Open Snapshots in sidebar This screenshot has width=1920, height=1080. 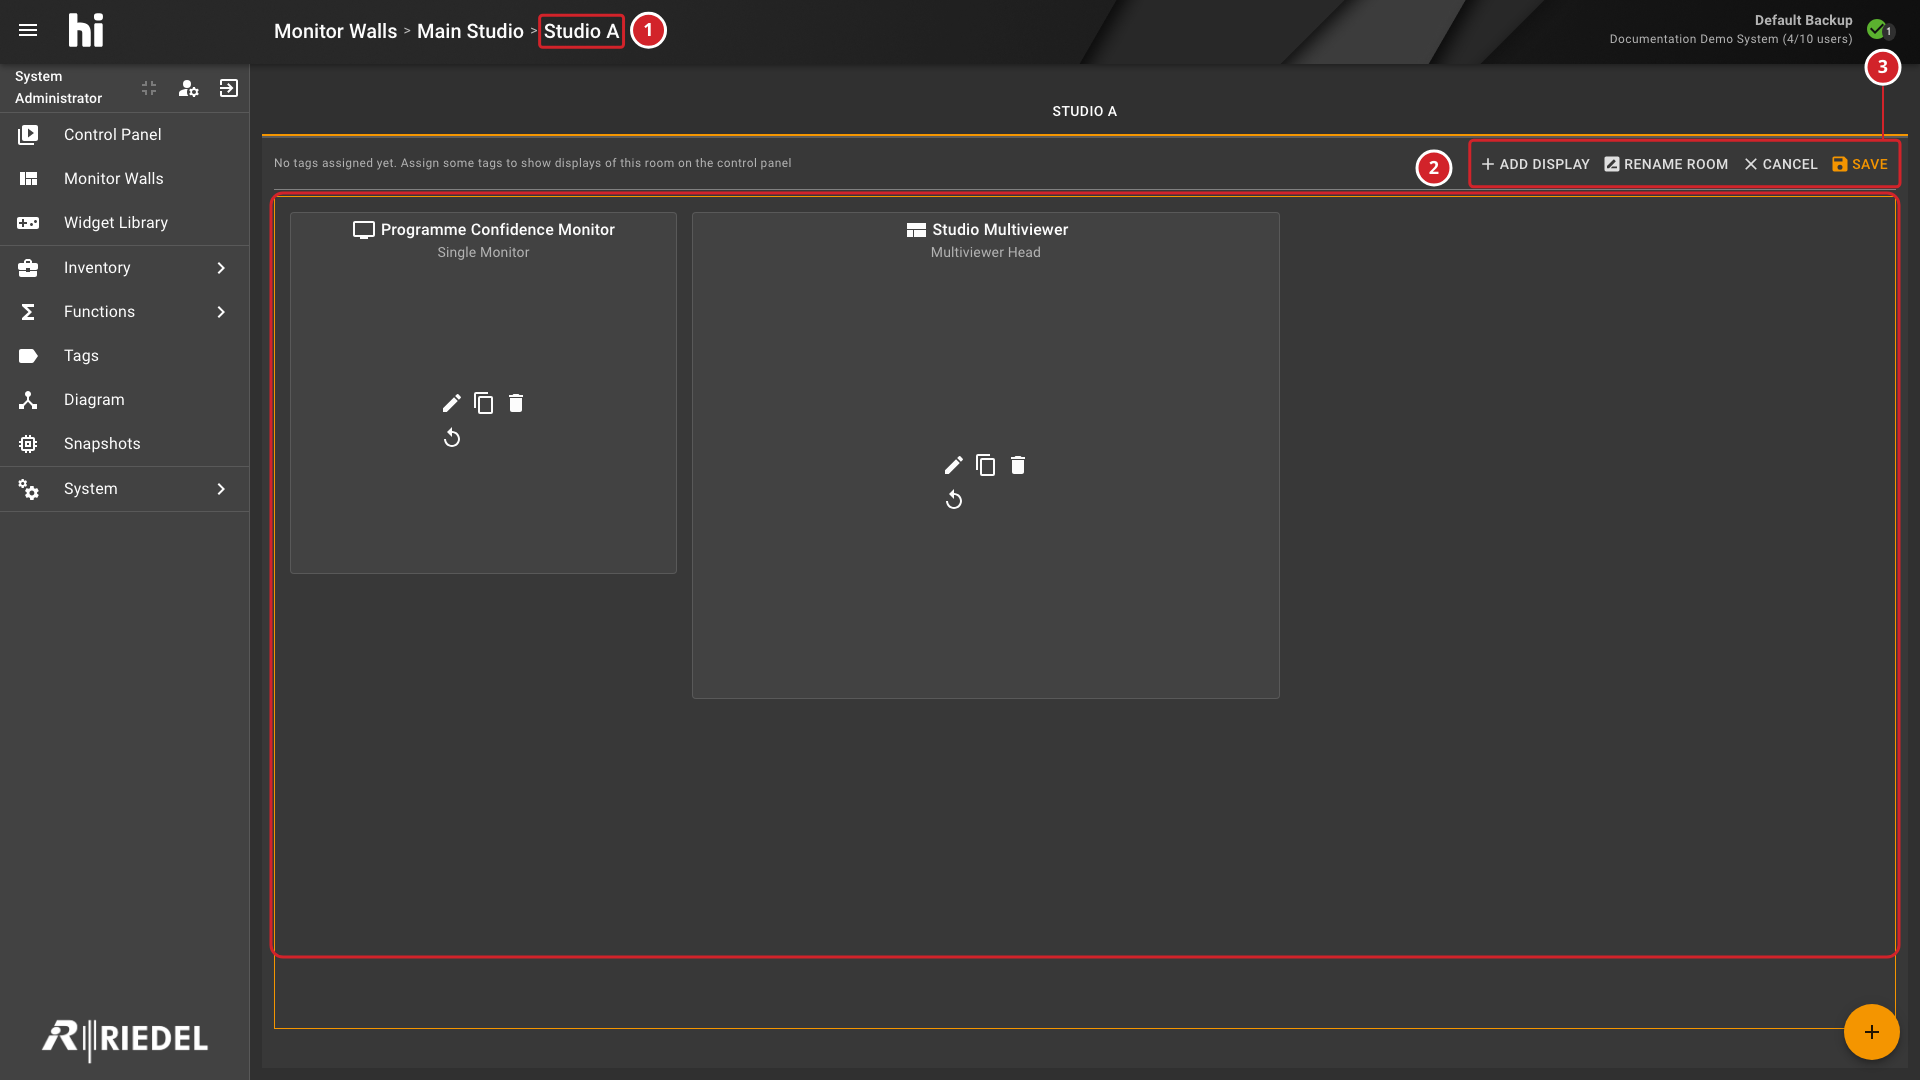point(124,443)
